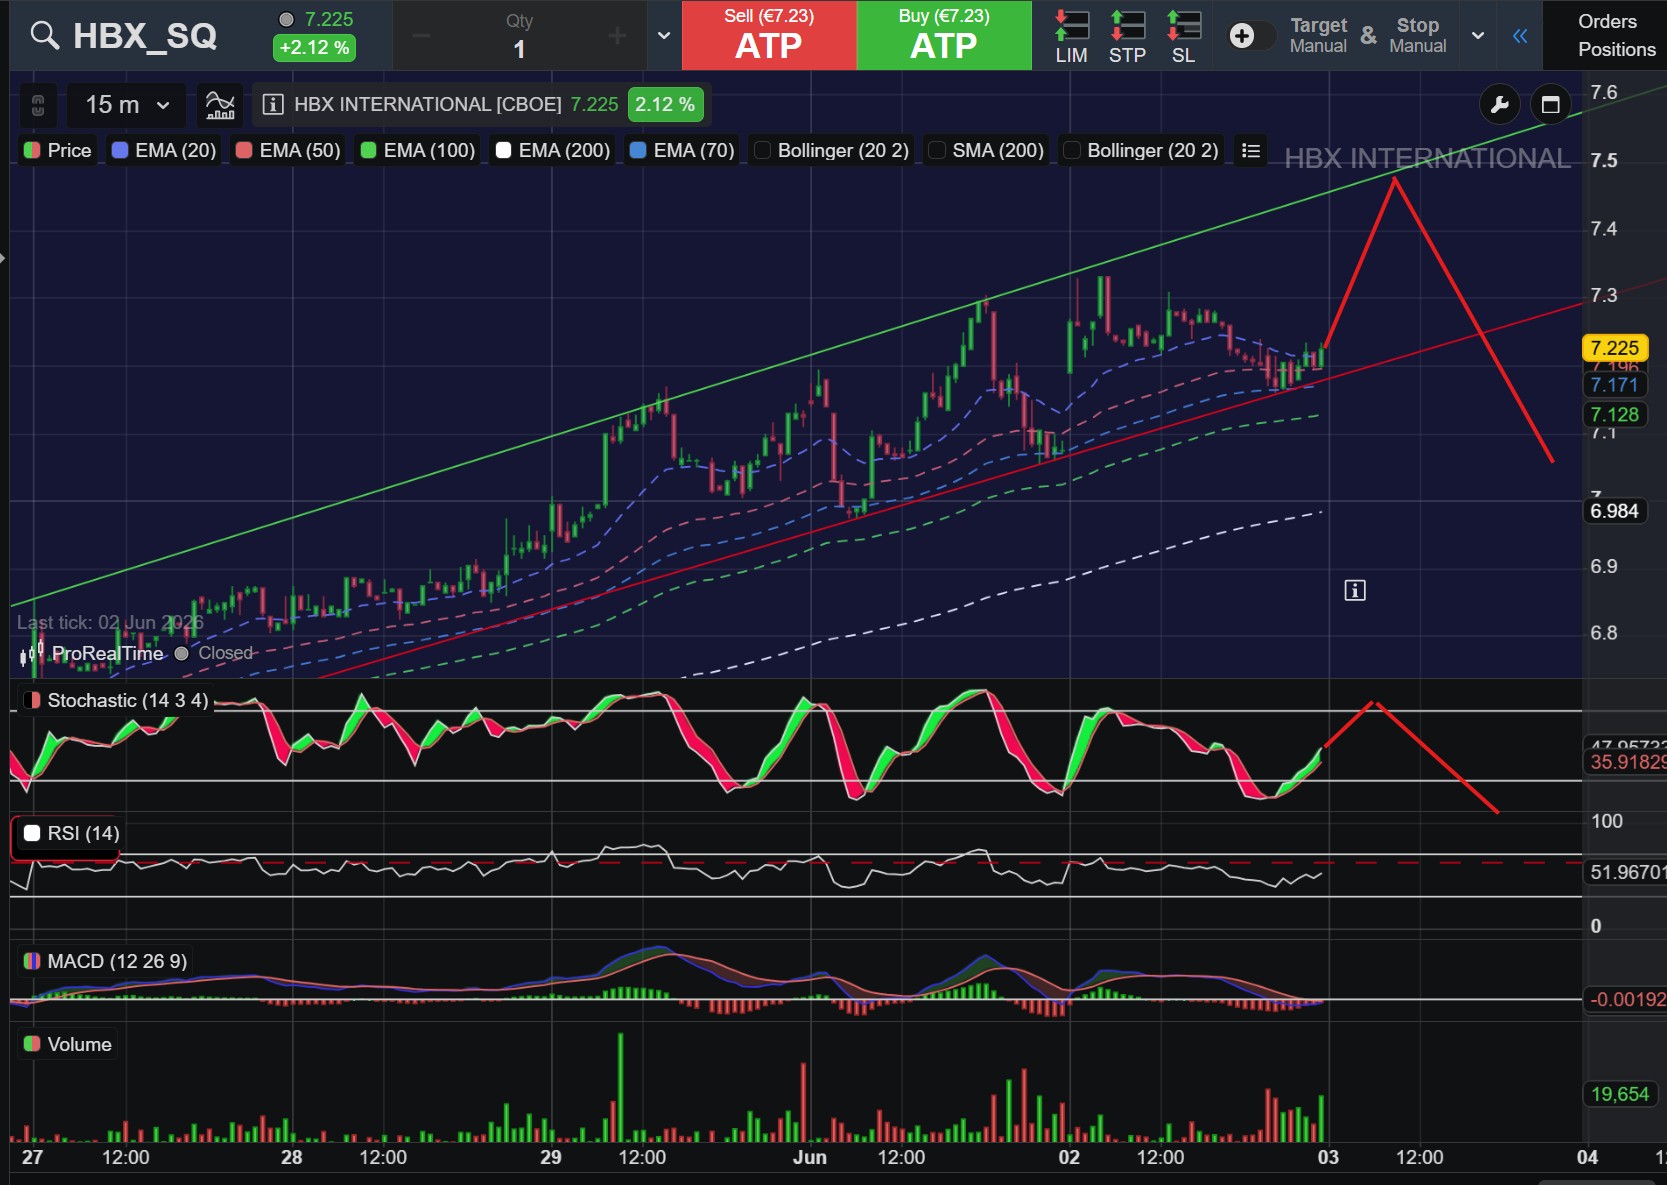Click the quantity field showing 1
This screenshot has width=1667, height=1185.
[519, 48]
